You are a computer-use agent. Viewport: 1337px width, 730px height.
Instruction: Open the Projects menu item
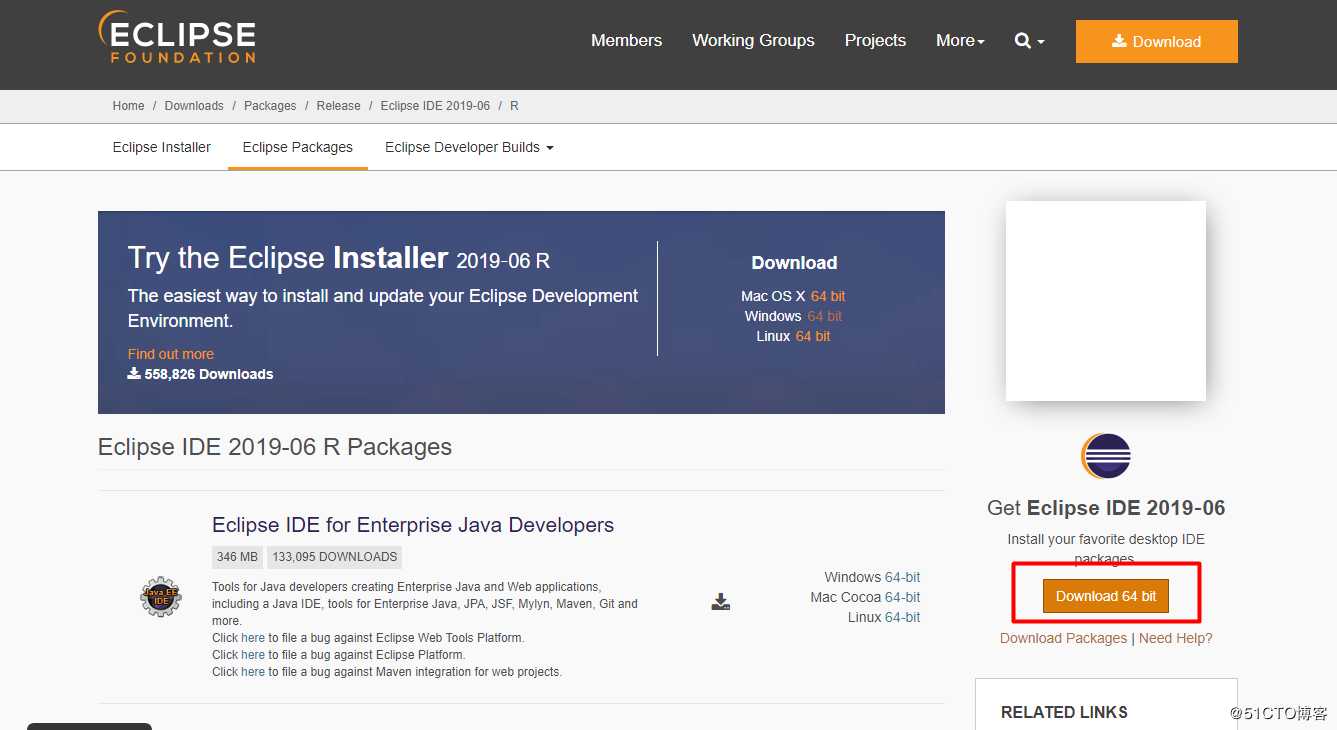875,40
